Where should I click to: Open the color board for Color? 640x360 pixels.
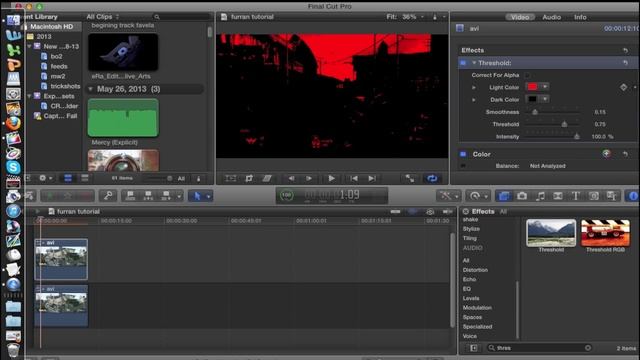(x=607, y=153)
